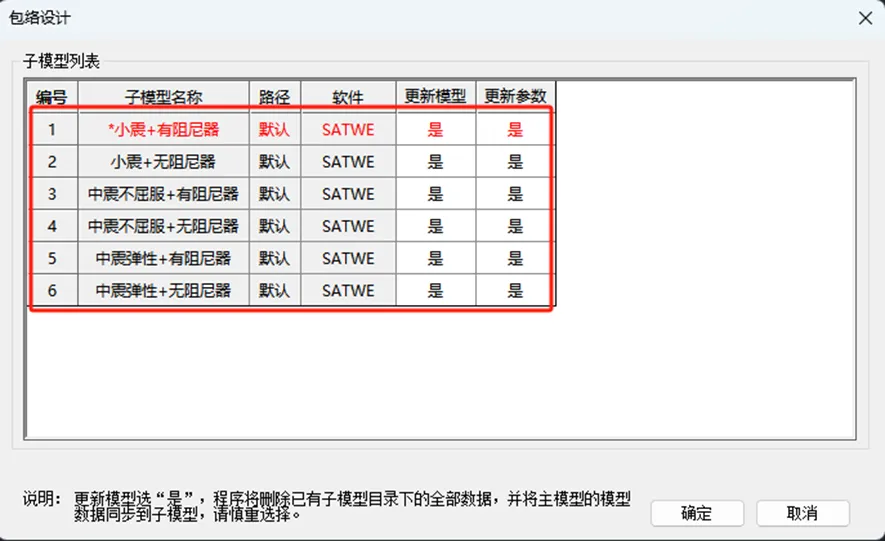The width and height of the screenshot is (886, 542).
Task: Toggle 更新模型 value for row 1
Action: pyautogui.click(x=435, y=129)
